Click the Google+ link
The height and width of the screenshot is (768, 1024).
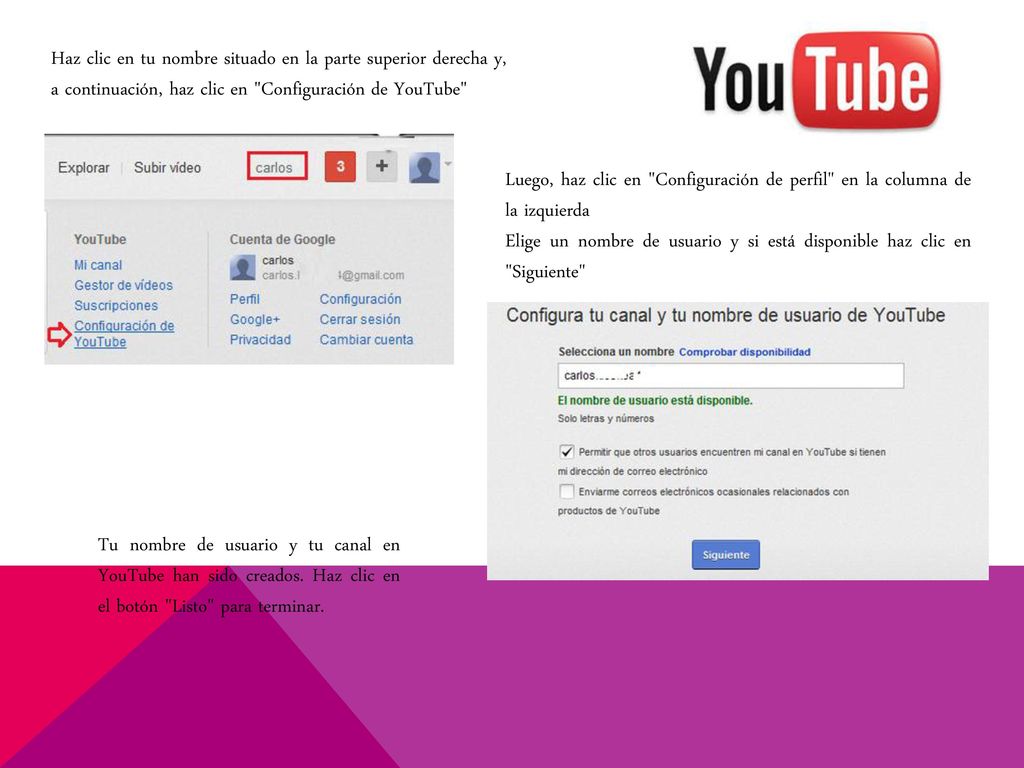[x=255, y=319]
